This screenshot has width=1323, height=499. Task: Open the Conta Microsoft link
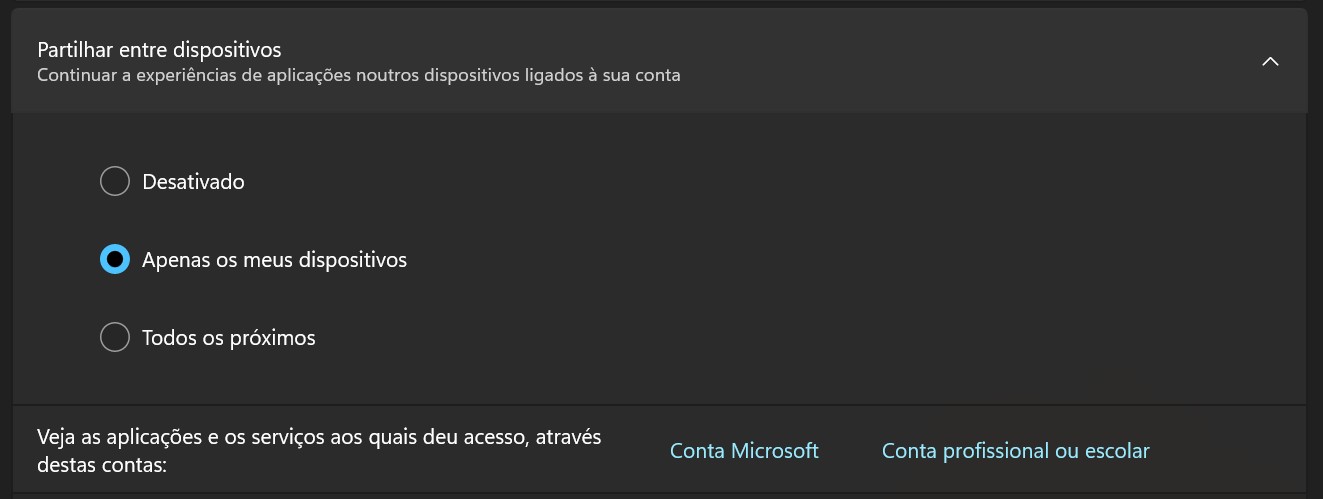tap(744, 451)
